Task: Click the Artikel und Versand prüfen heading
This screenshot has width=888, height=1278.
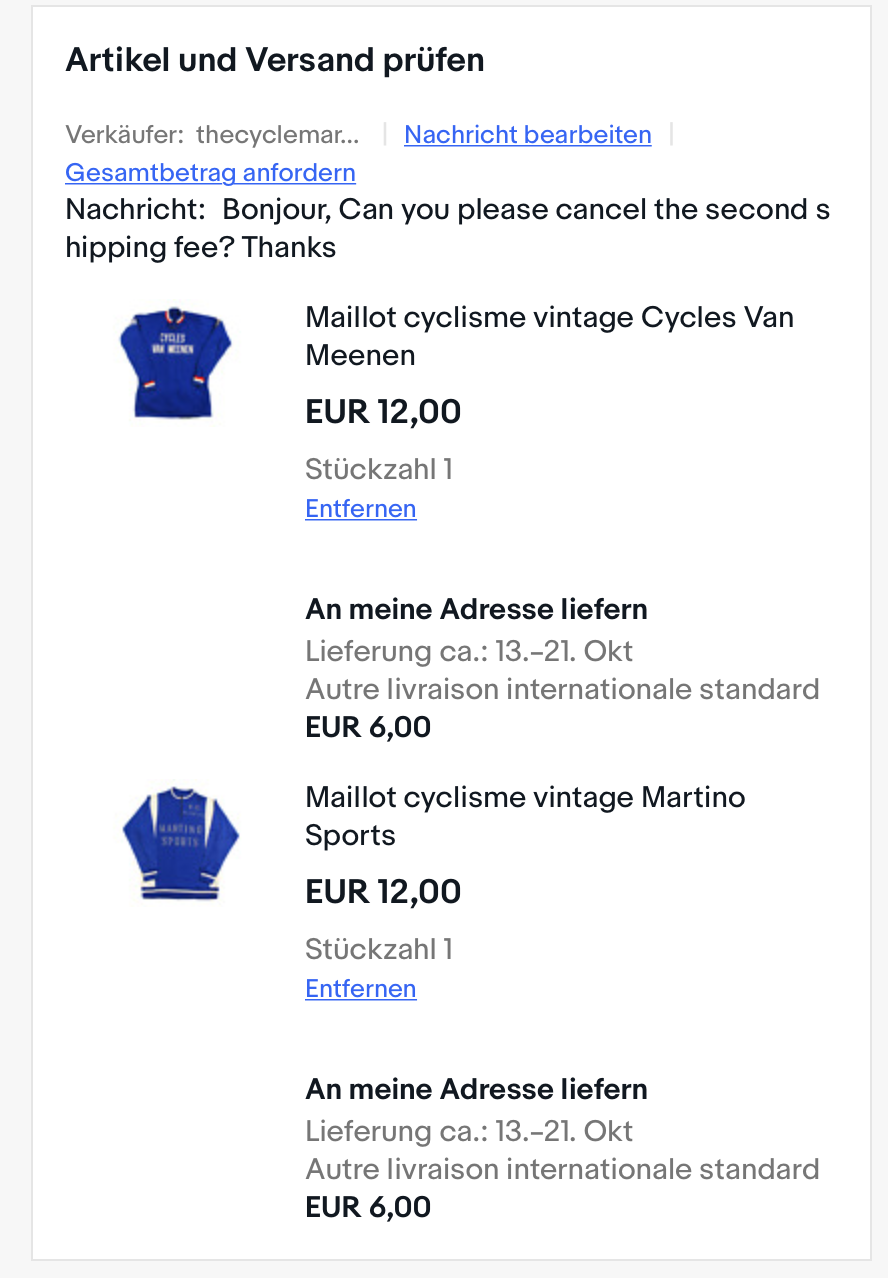Action: (275, 61)
